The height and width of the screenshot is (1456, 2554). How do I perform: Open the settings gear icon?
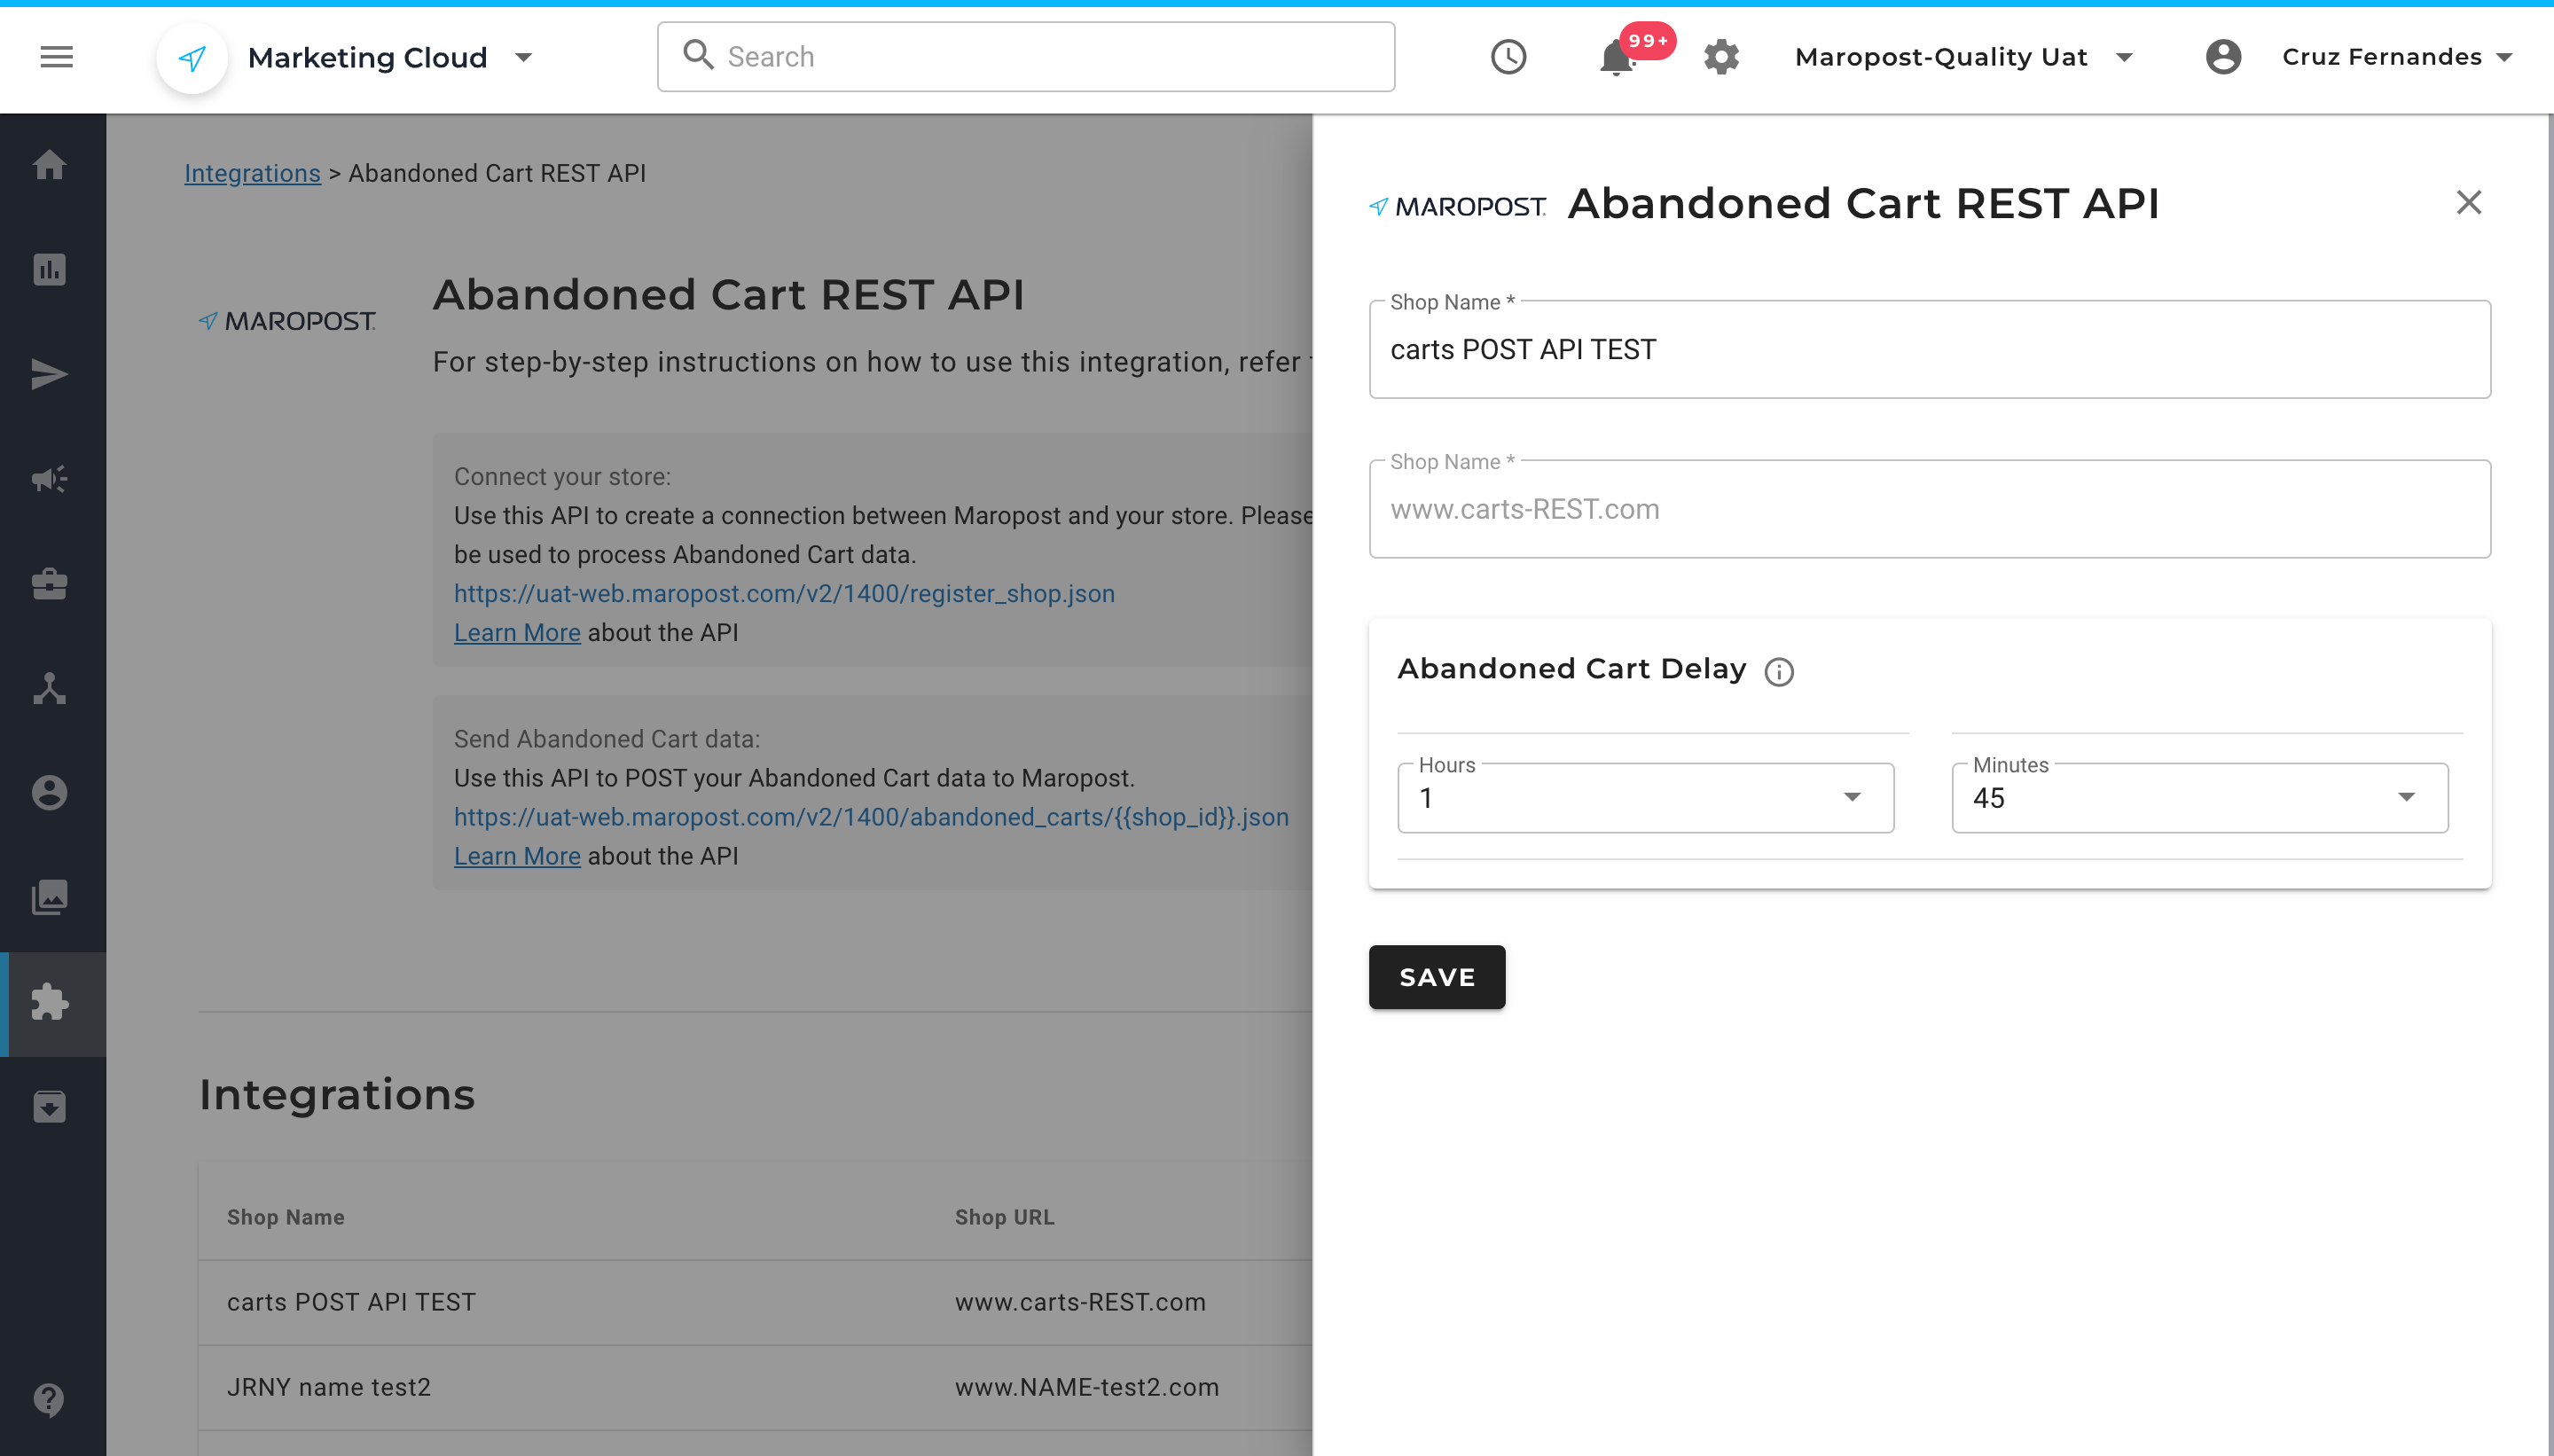point(1721,57)
